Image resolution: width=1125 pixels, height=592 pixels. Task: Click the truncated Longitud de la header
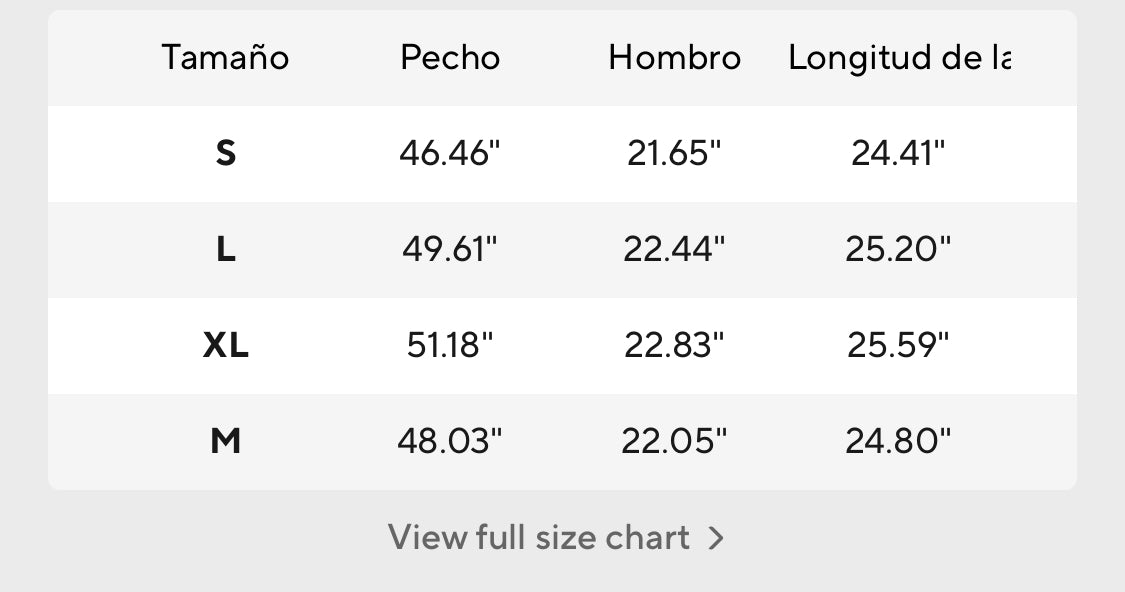[900, 59]
